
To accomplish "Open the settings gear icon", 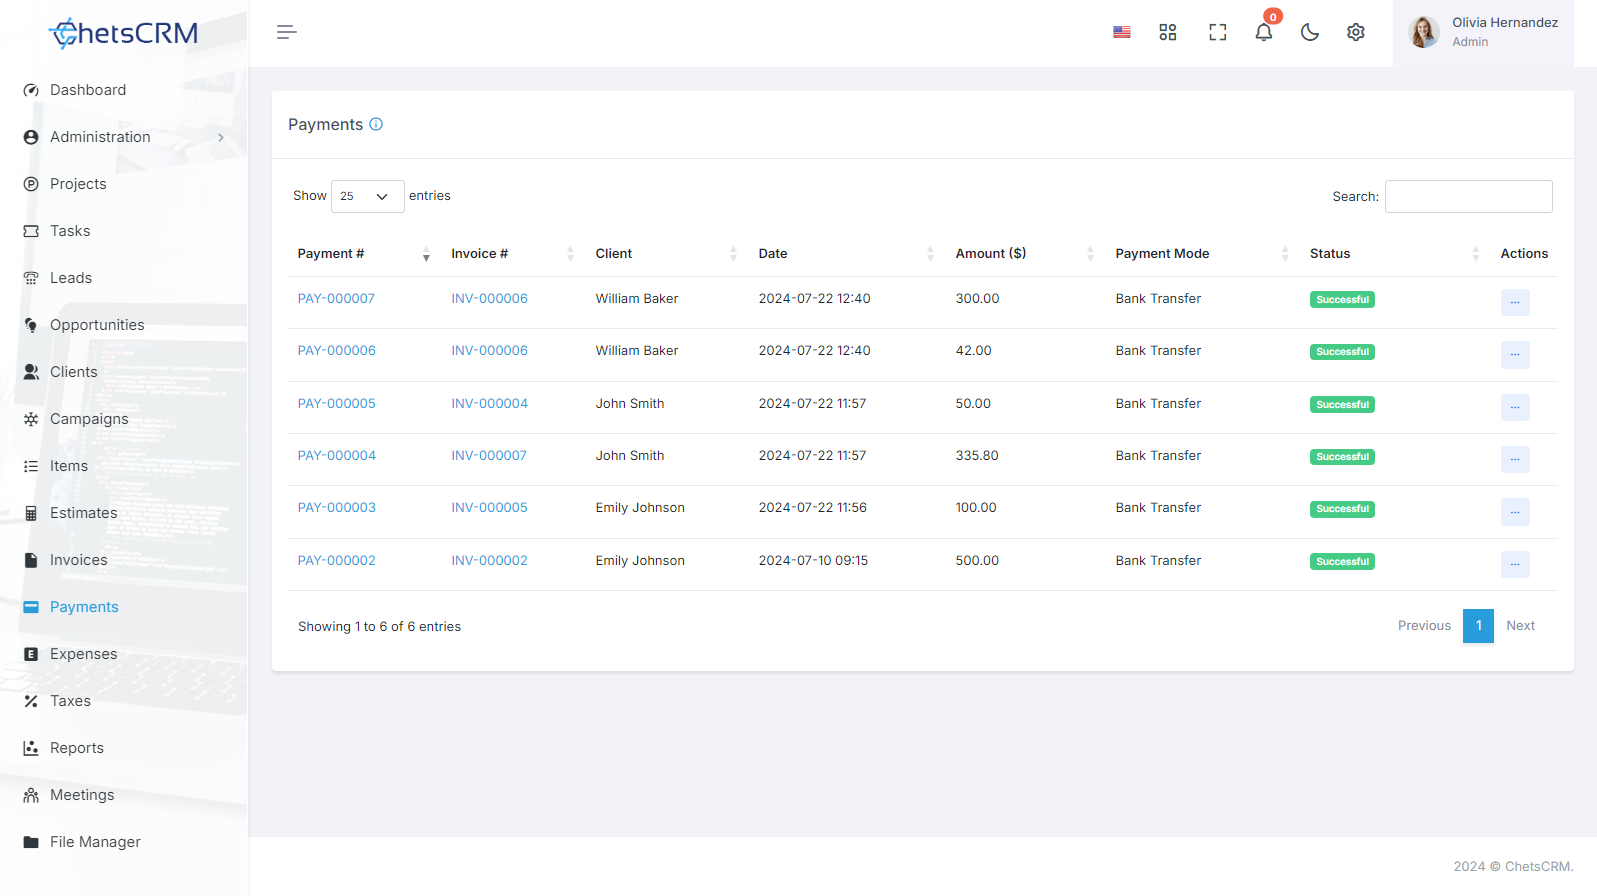I will [x=1356, y=32].
